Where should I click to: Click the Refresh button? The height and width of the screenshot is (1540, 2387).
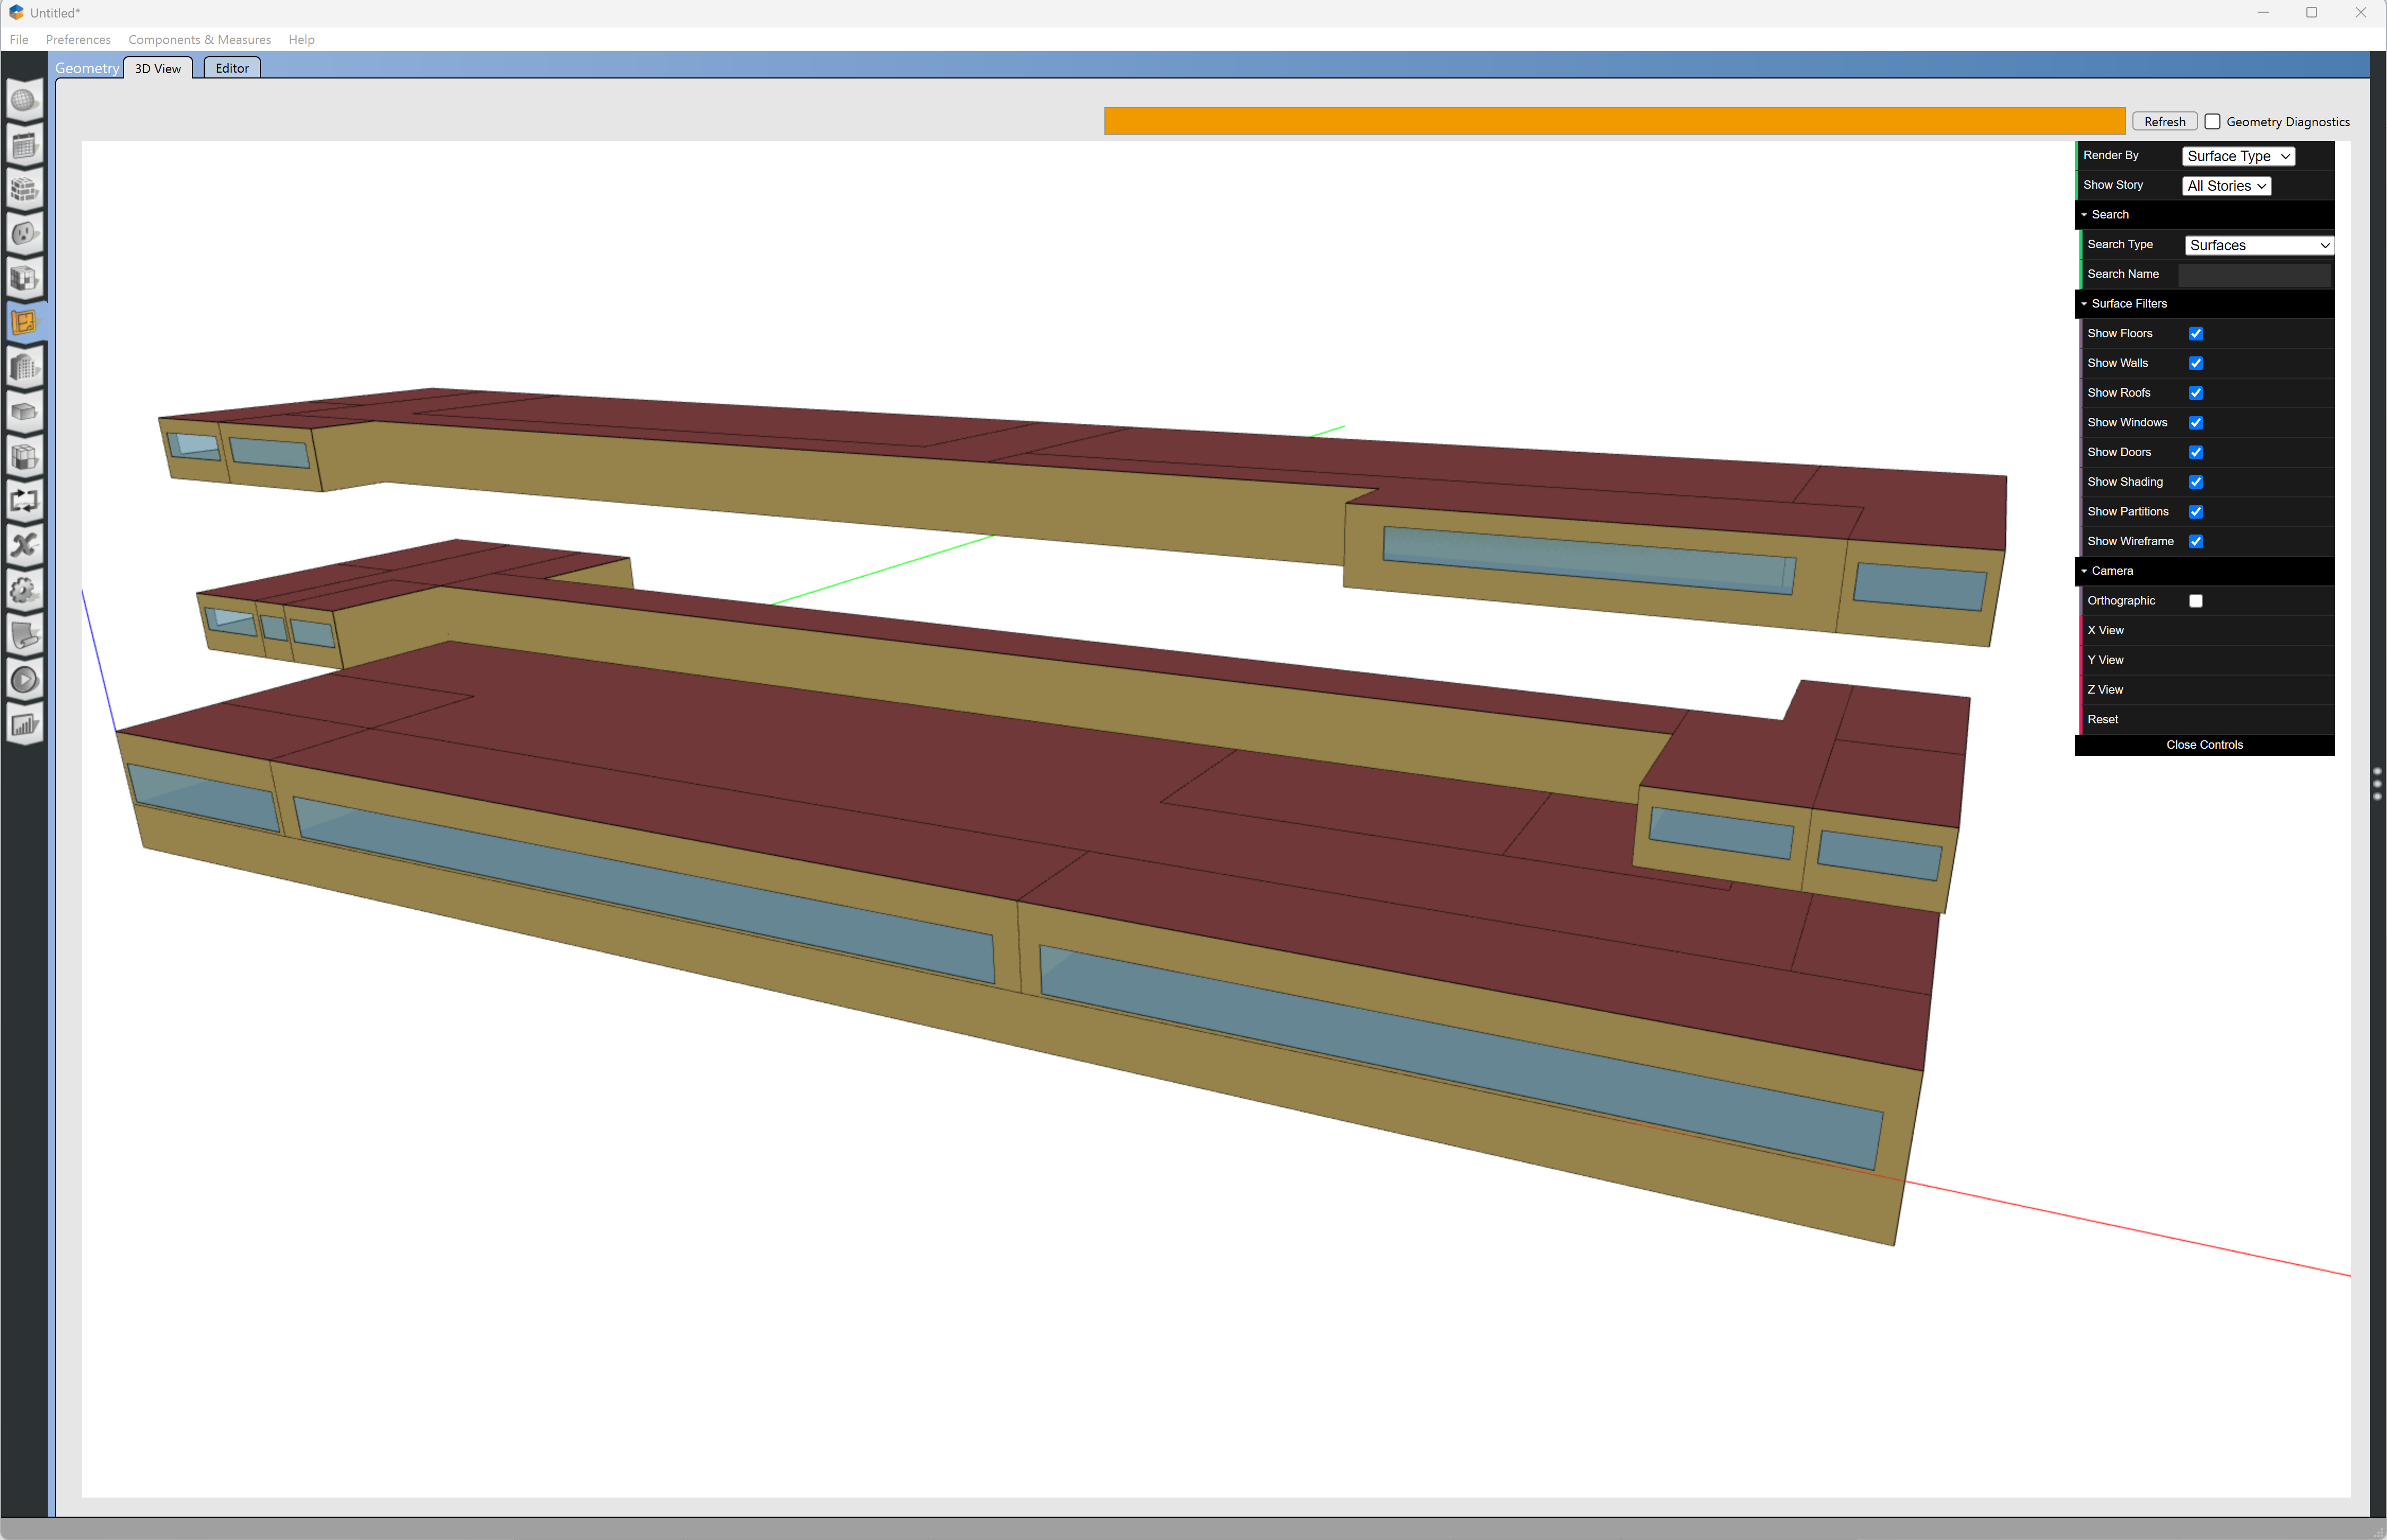pyautogui.click(x=2164, y=122)
